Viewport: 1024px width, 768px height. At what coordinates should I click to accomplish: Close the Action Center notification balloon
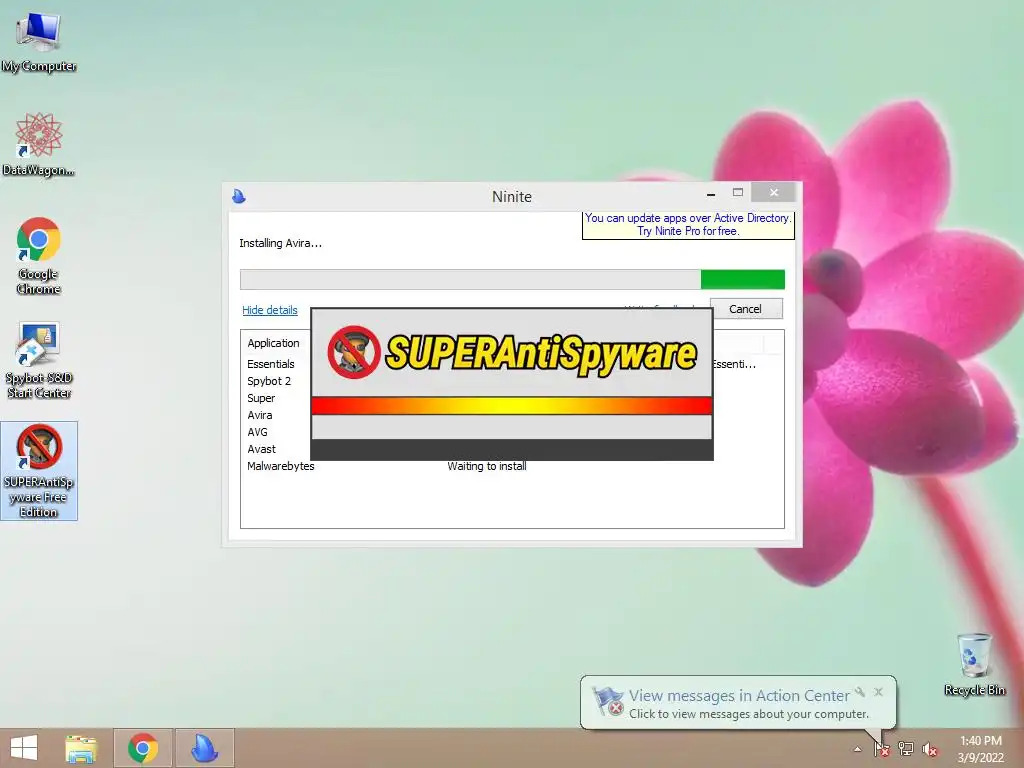point(878,692)
